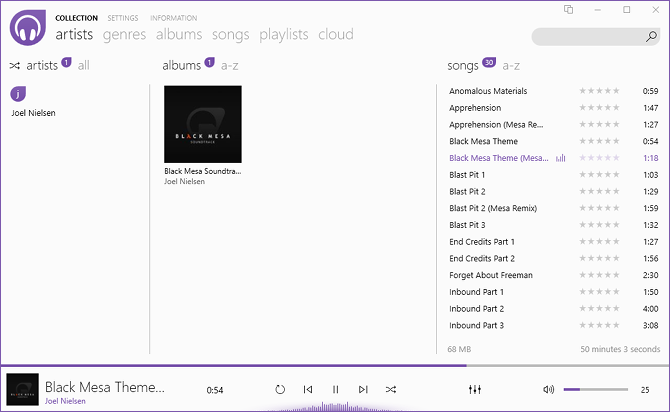The height and width of the screenshot is (412, 670).
Task: Click the volume value 25
Action: pos(645,390)
